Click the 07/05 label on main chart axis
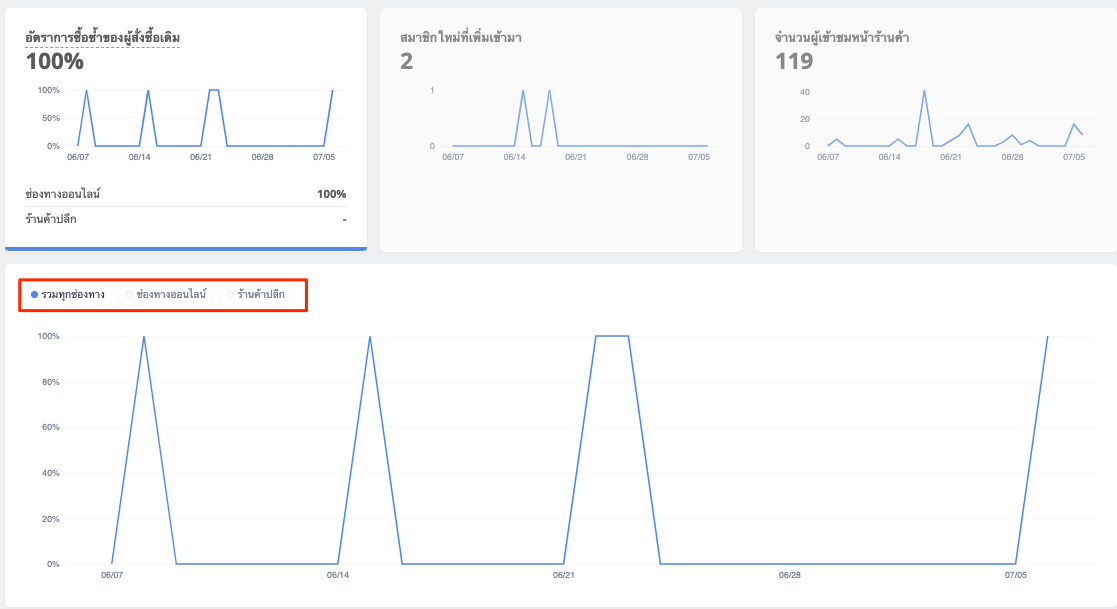1117x609 pixels. coord(1016,575)
